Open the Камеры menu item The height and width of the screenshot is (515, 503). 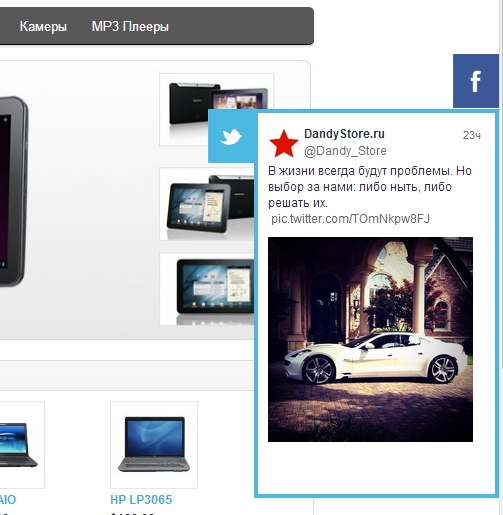coord(43,26)
